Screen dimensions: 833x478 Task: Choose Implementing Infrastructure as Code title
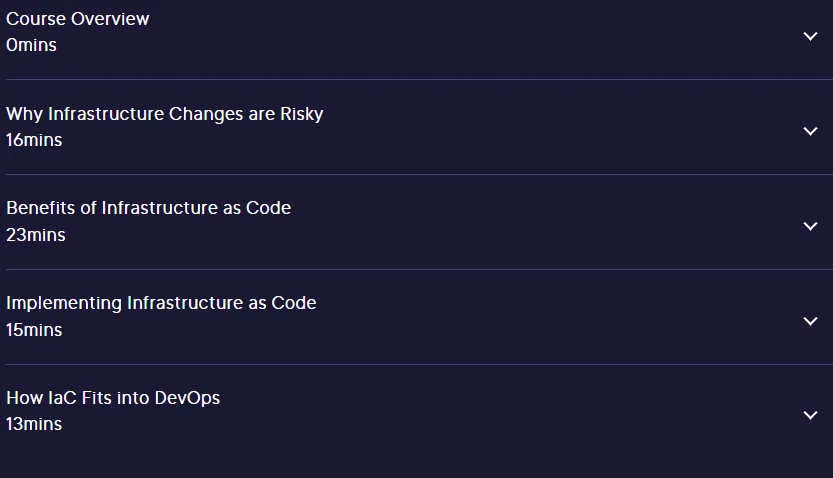point(161,303)
